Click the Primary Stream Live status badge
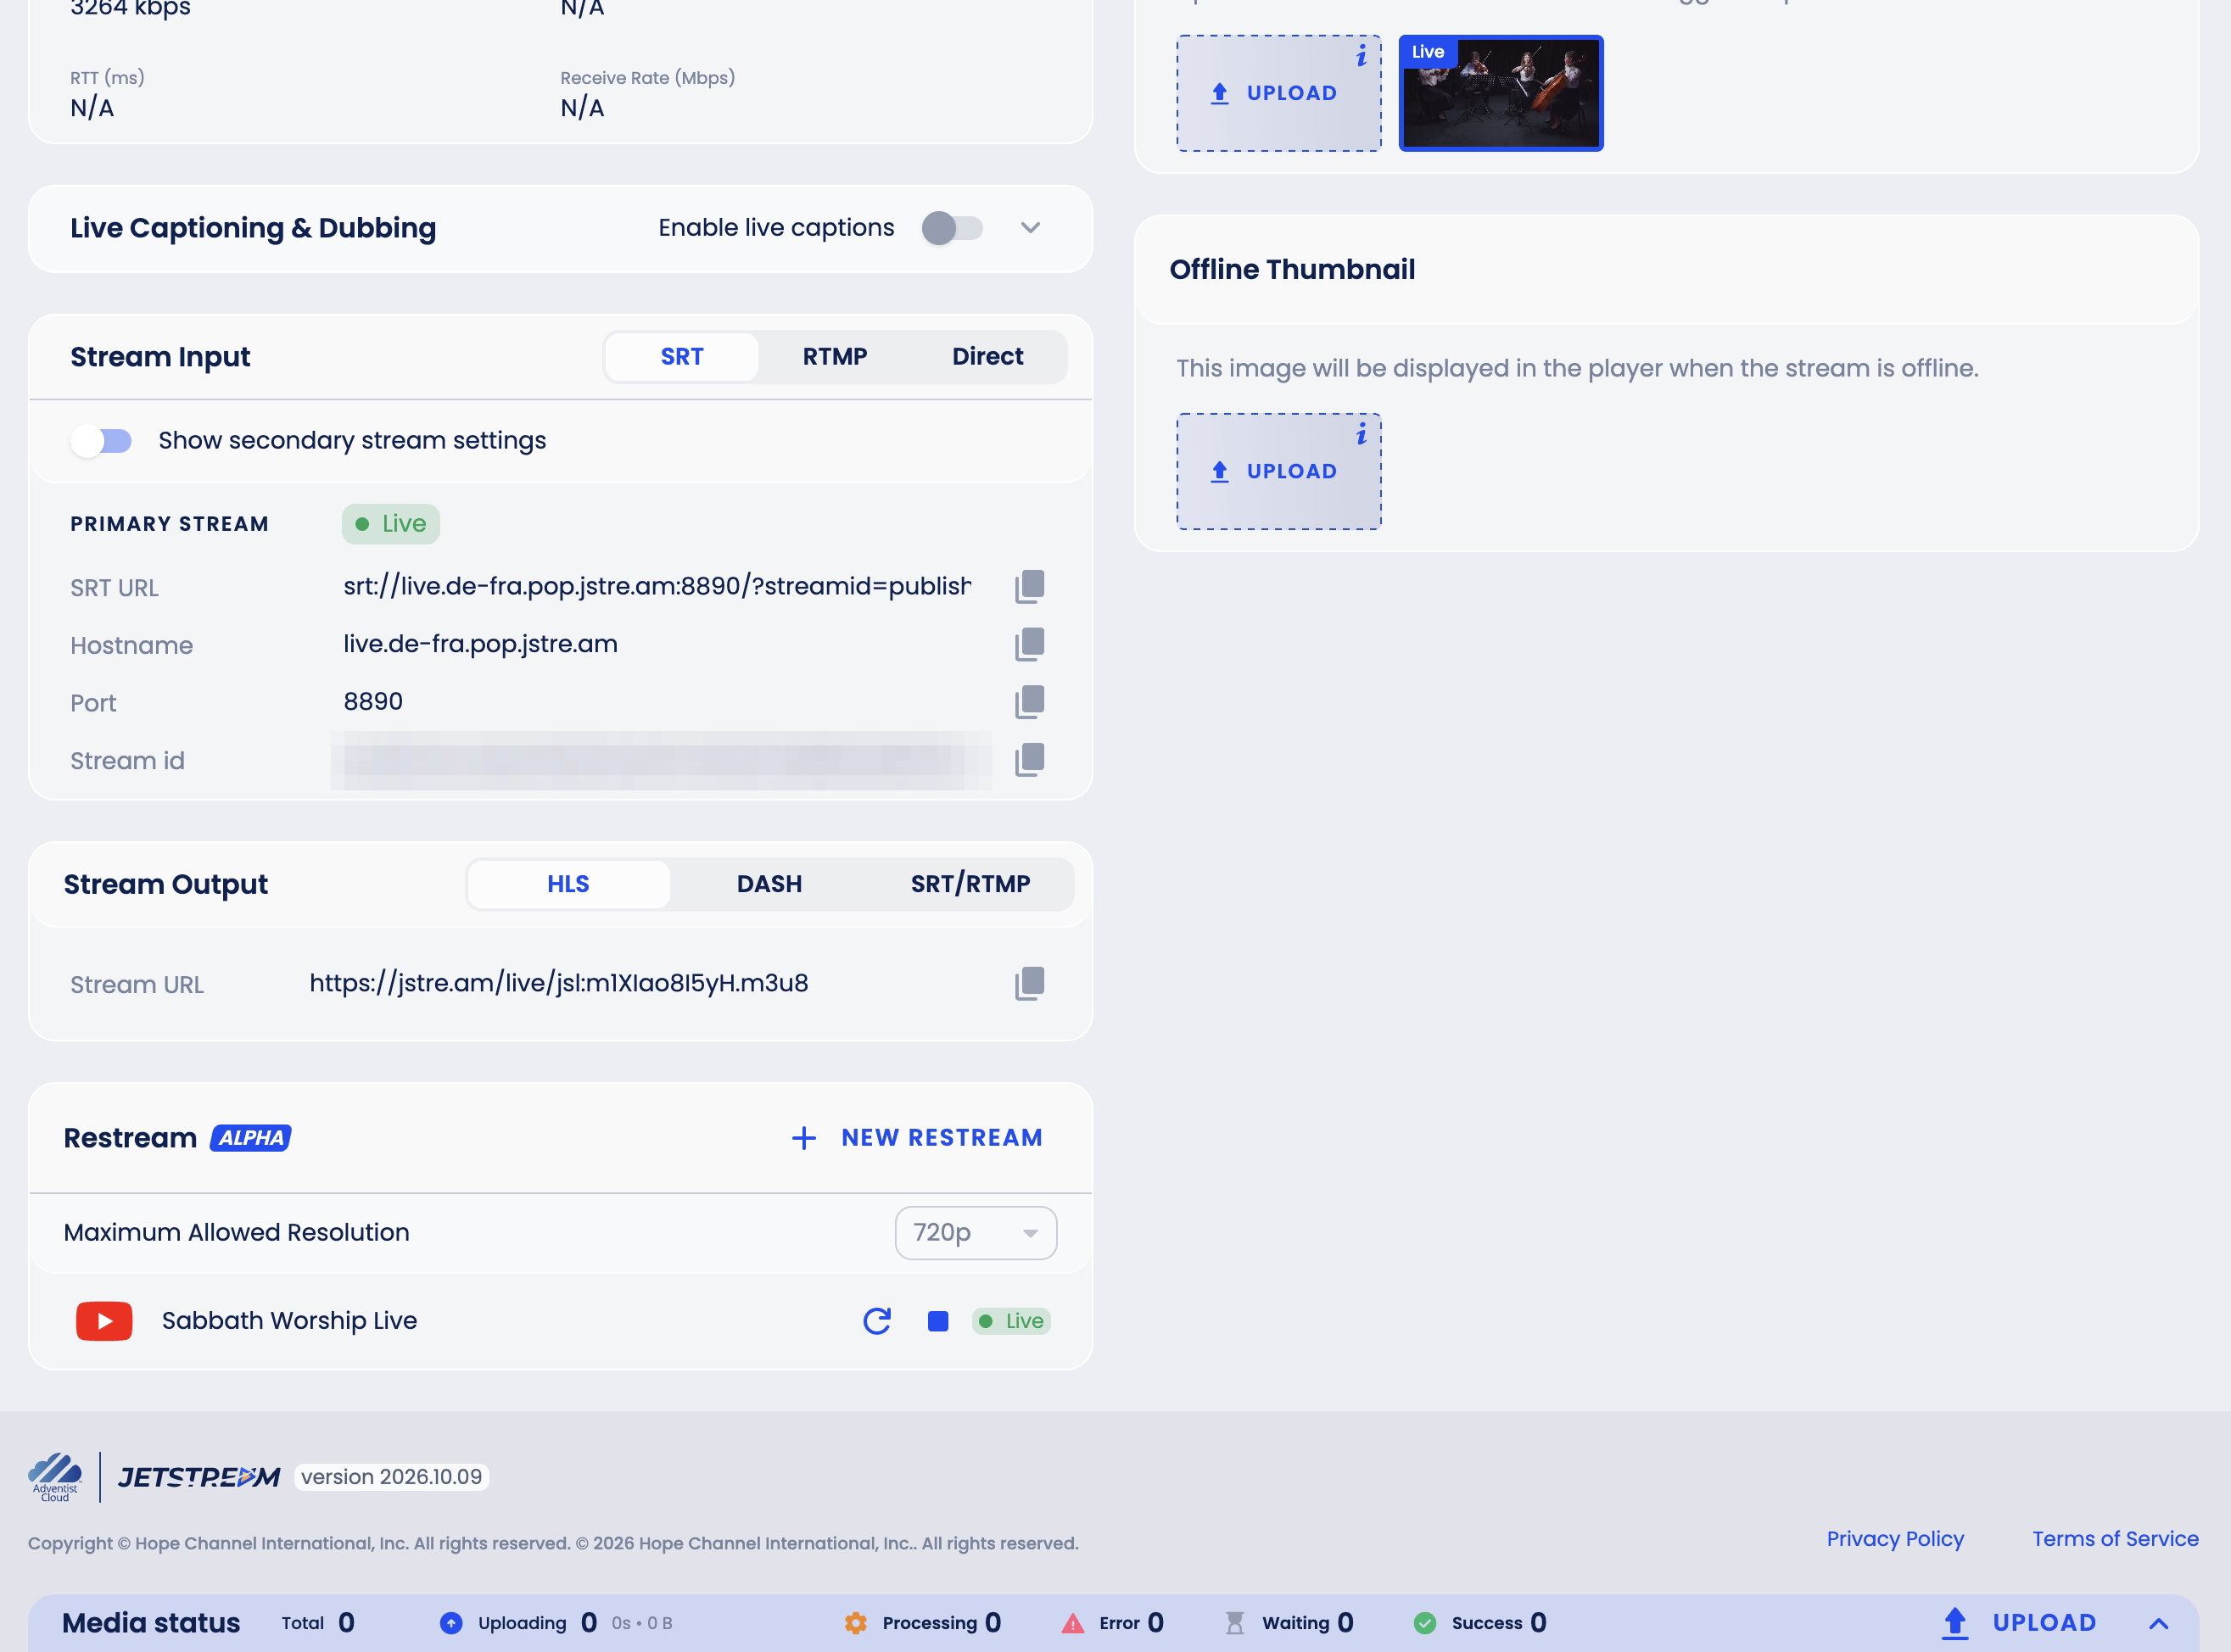 [x=390, y=524]
